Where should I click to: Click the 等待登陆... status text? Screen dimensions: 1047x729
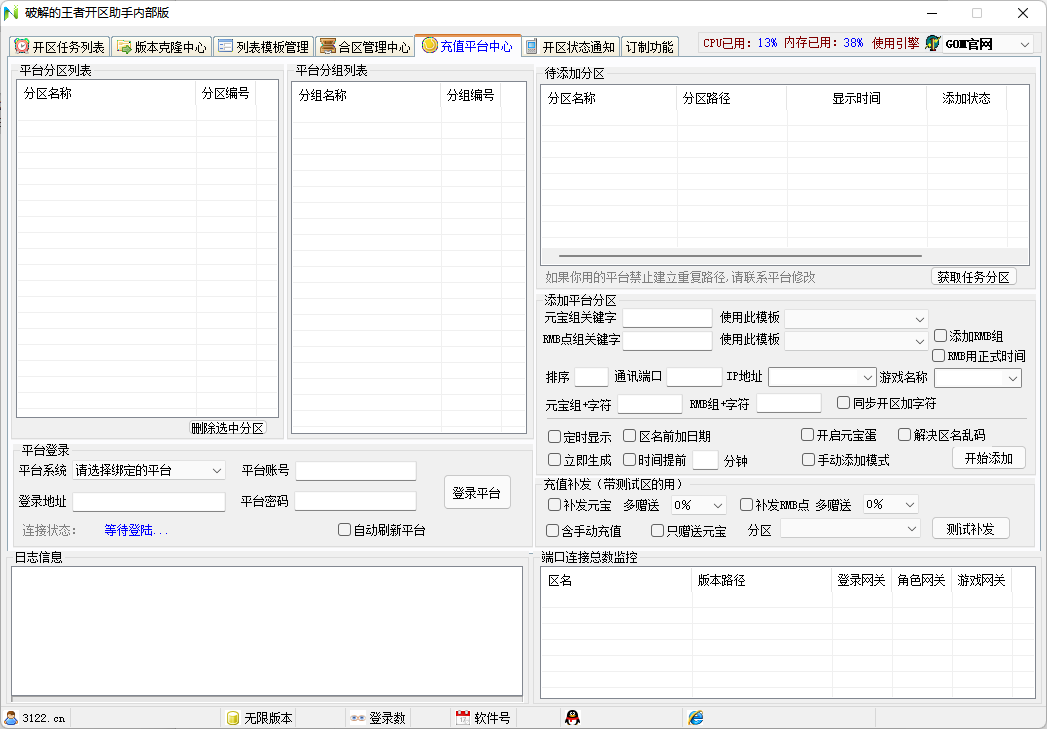pos(137,530)
